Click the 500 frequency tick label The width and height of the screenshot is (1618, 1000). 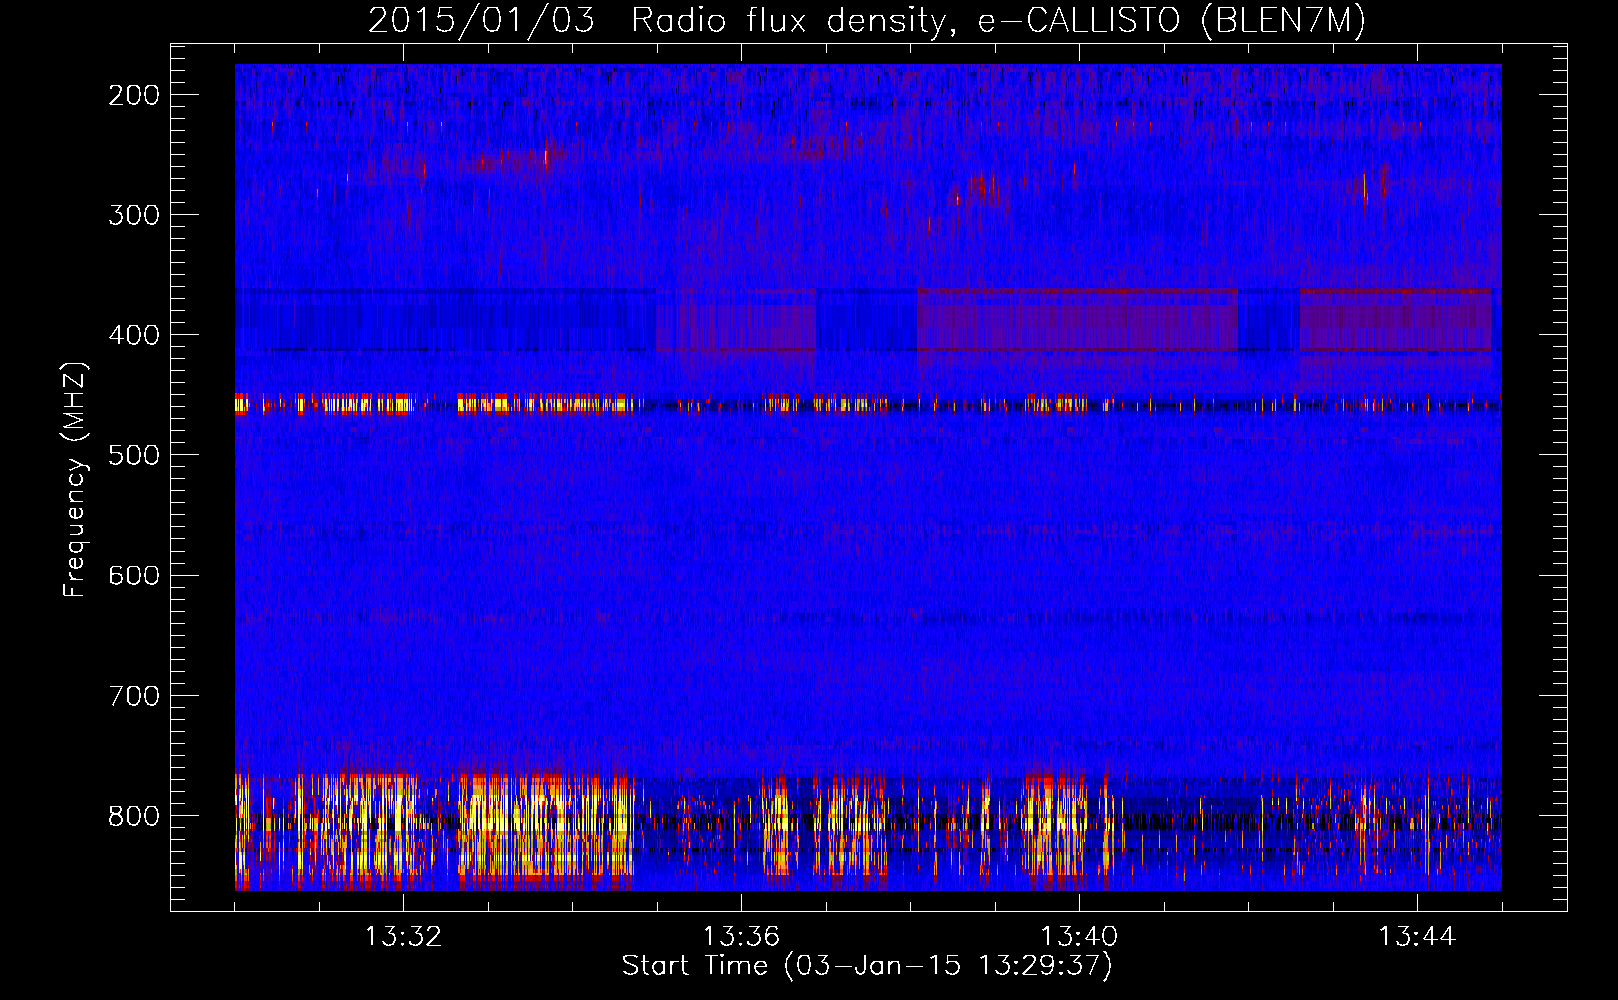click(x=134, y=455)
